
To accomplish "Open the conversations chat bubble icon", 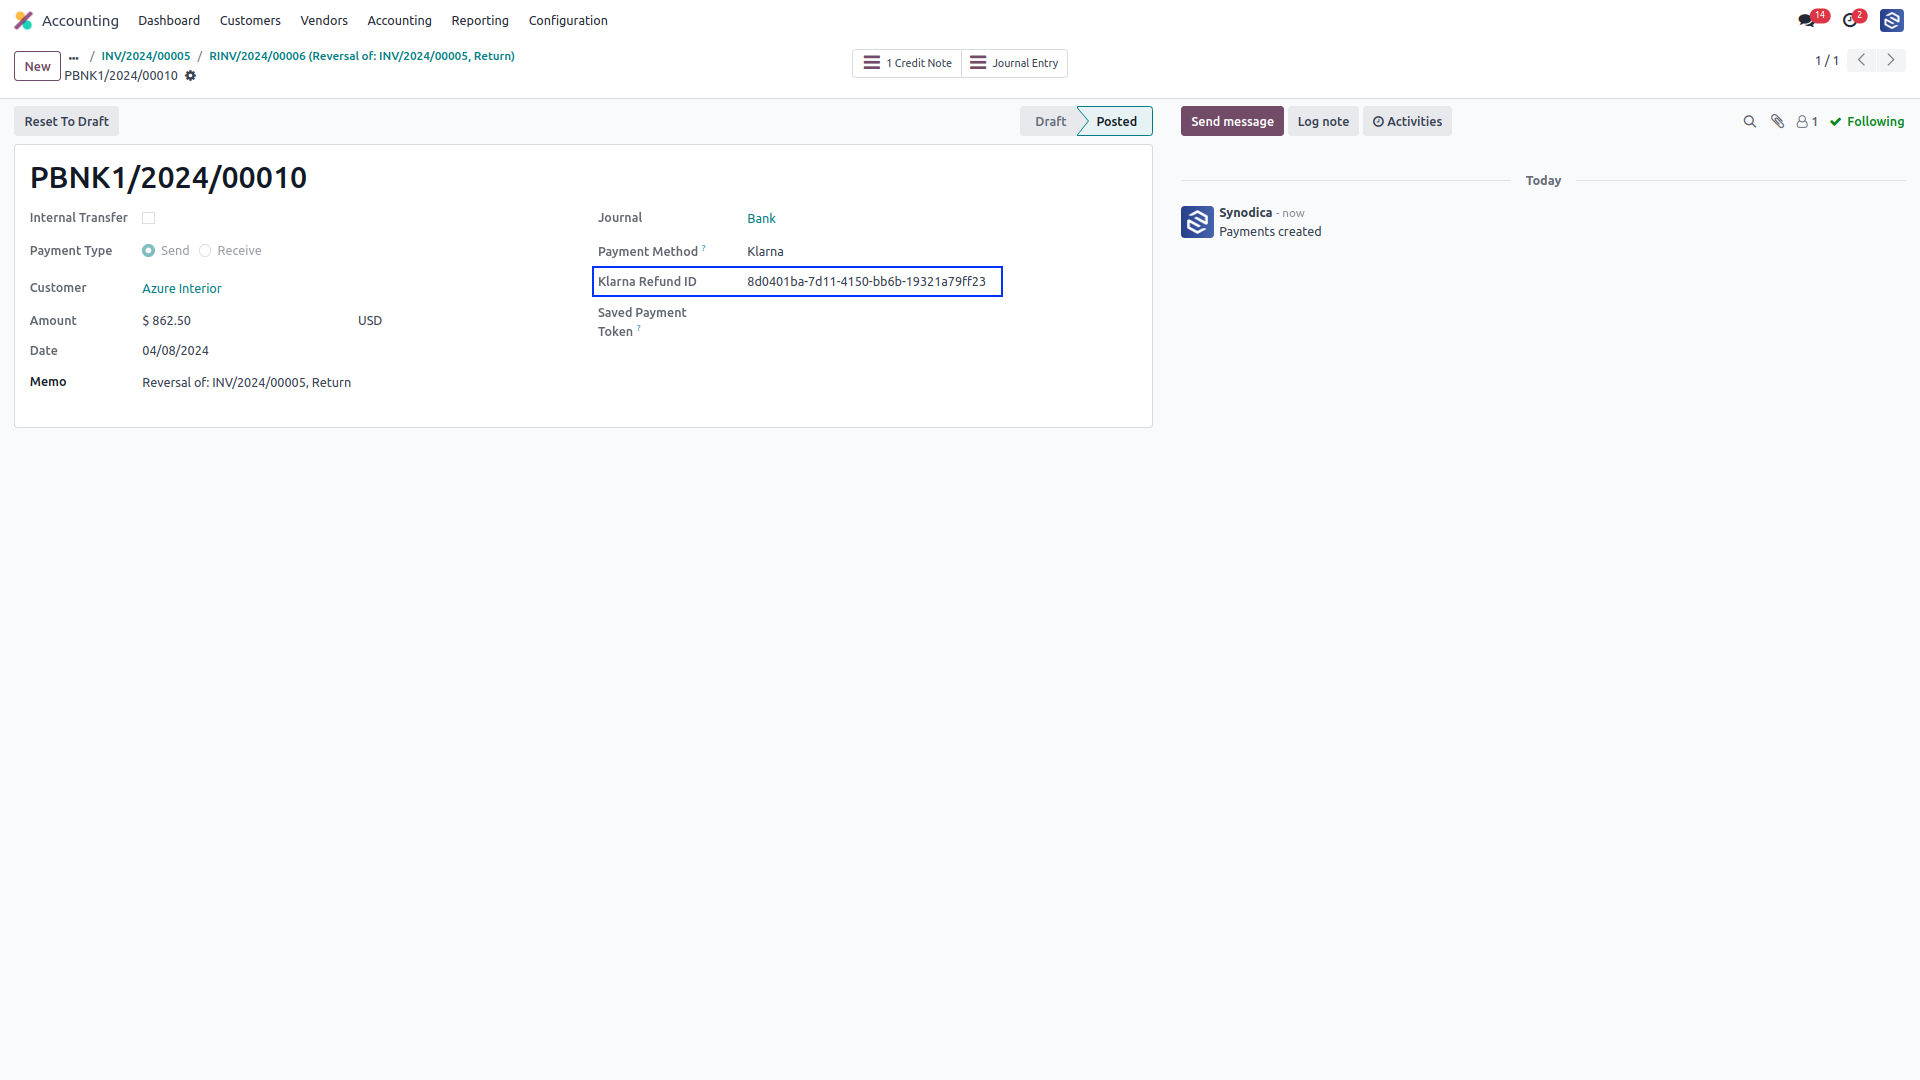I will pos(1805,20).
